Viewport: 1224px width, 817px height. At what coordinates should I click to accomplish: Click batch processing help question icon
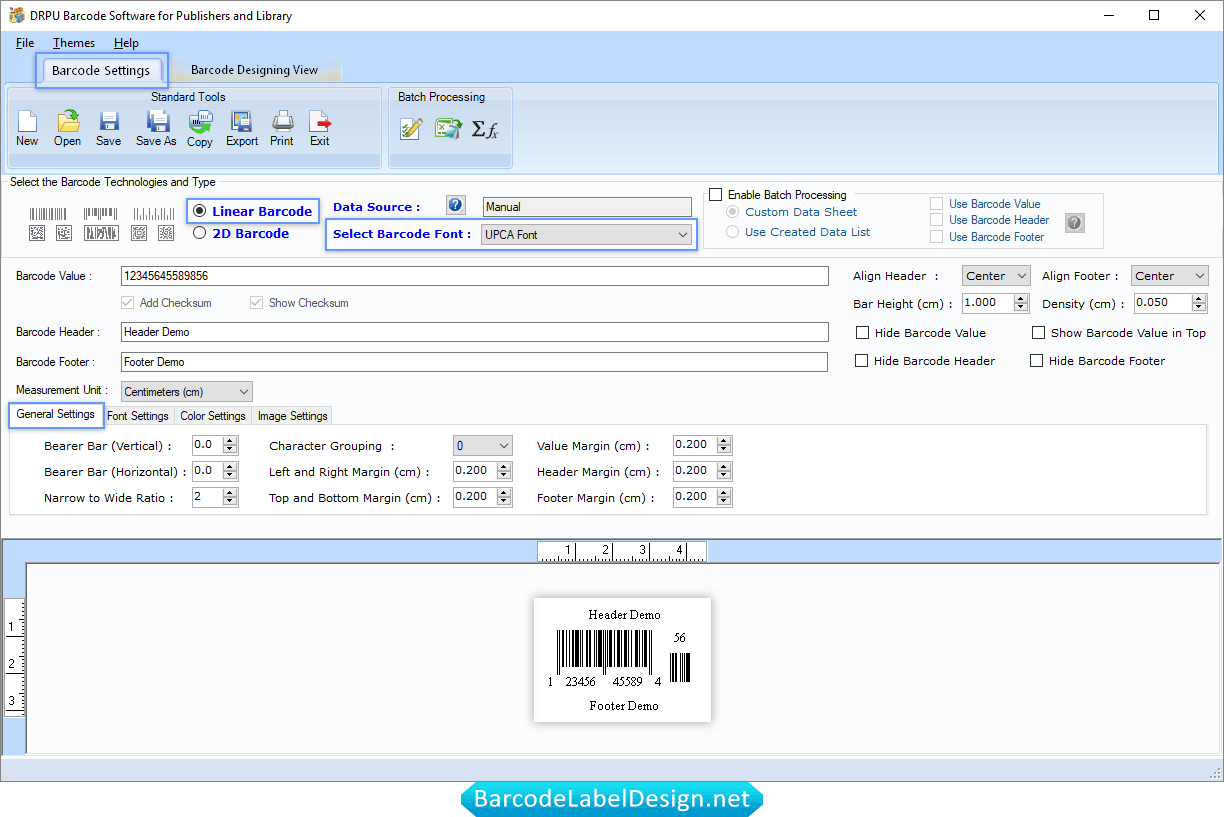1075,223
